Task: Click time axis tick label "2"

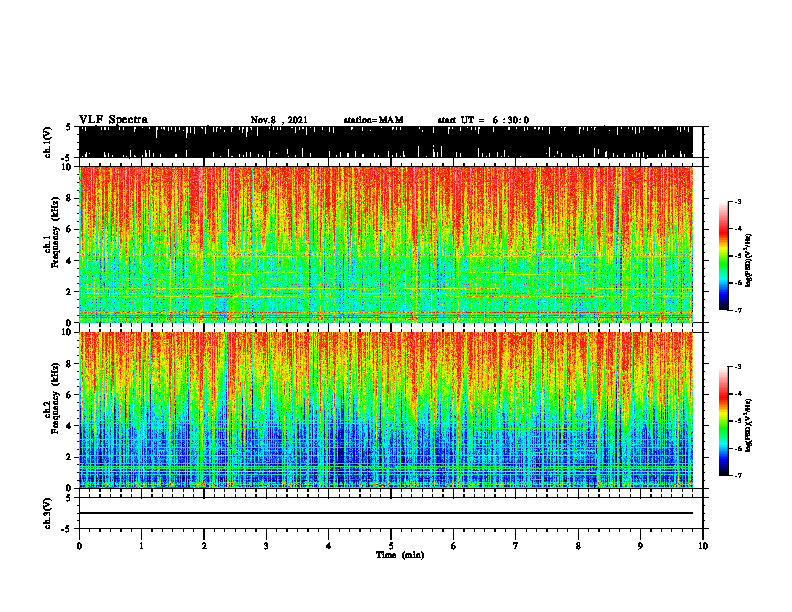Action: point(204,546)
